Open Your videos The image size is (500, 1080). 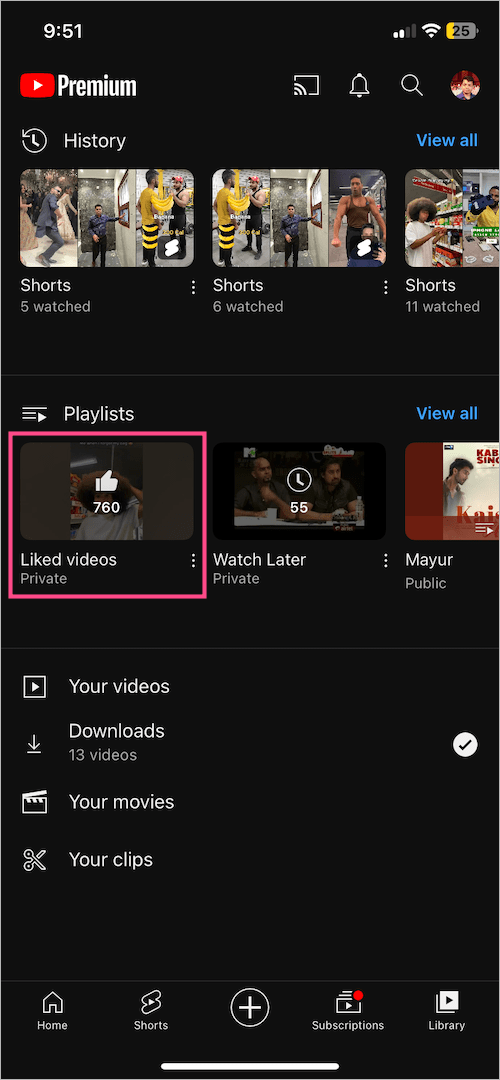click(250, 687)
